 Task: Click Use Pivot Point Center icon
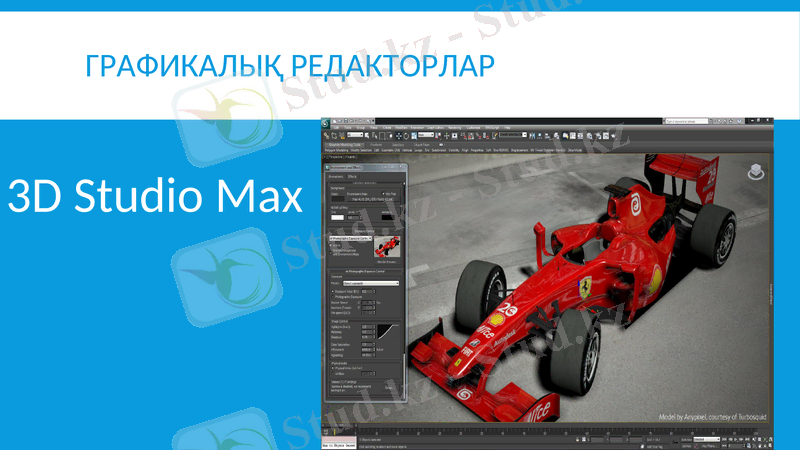pyautogui.click(x=438, y=136)
